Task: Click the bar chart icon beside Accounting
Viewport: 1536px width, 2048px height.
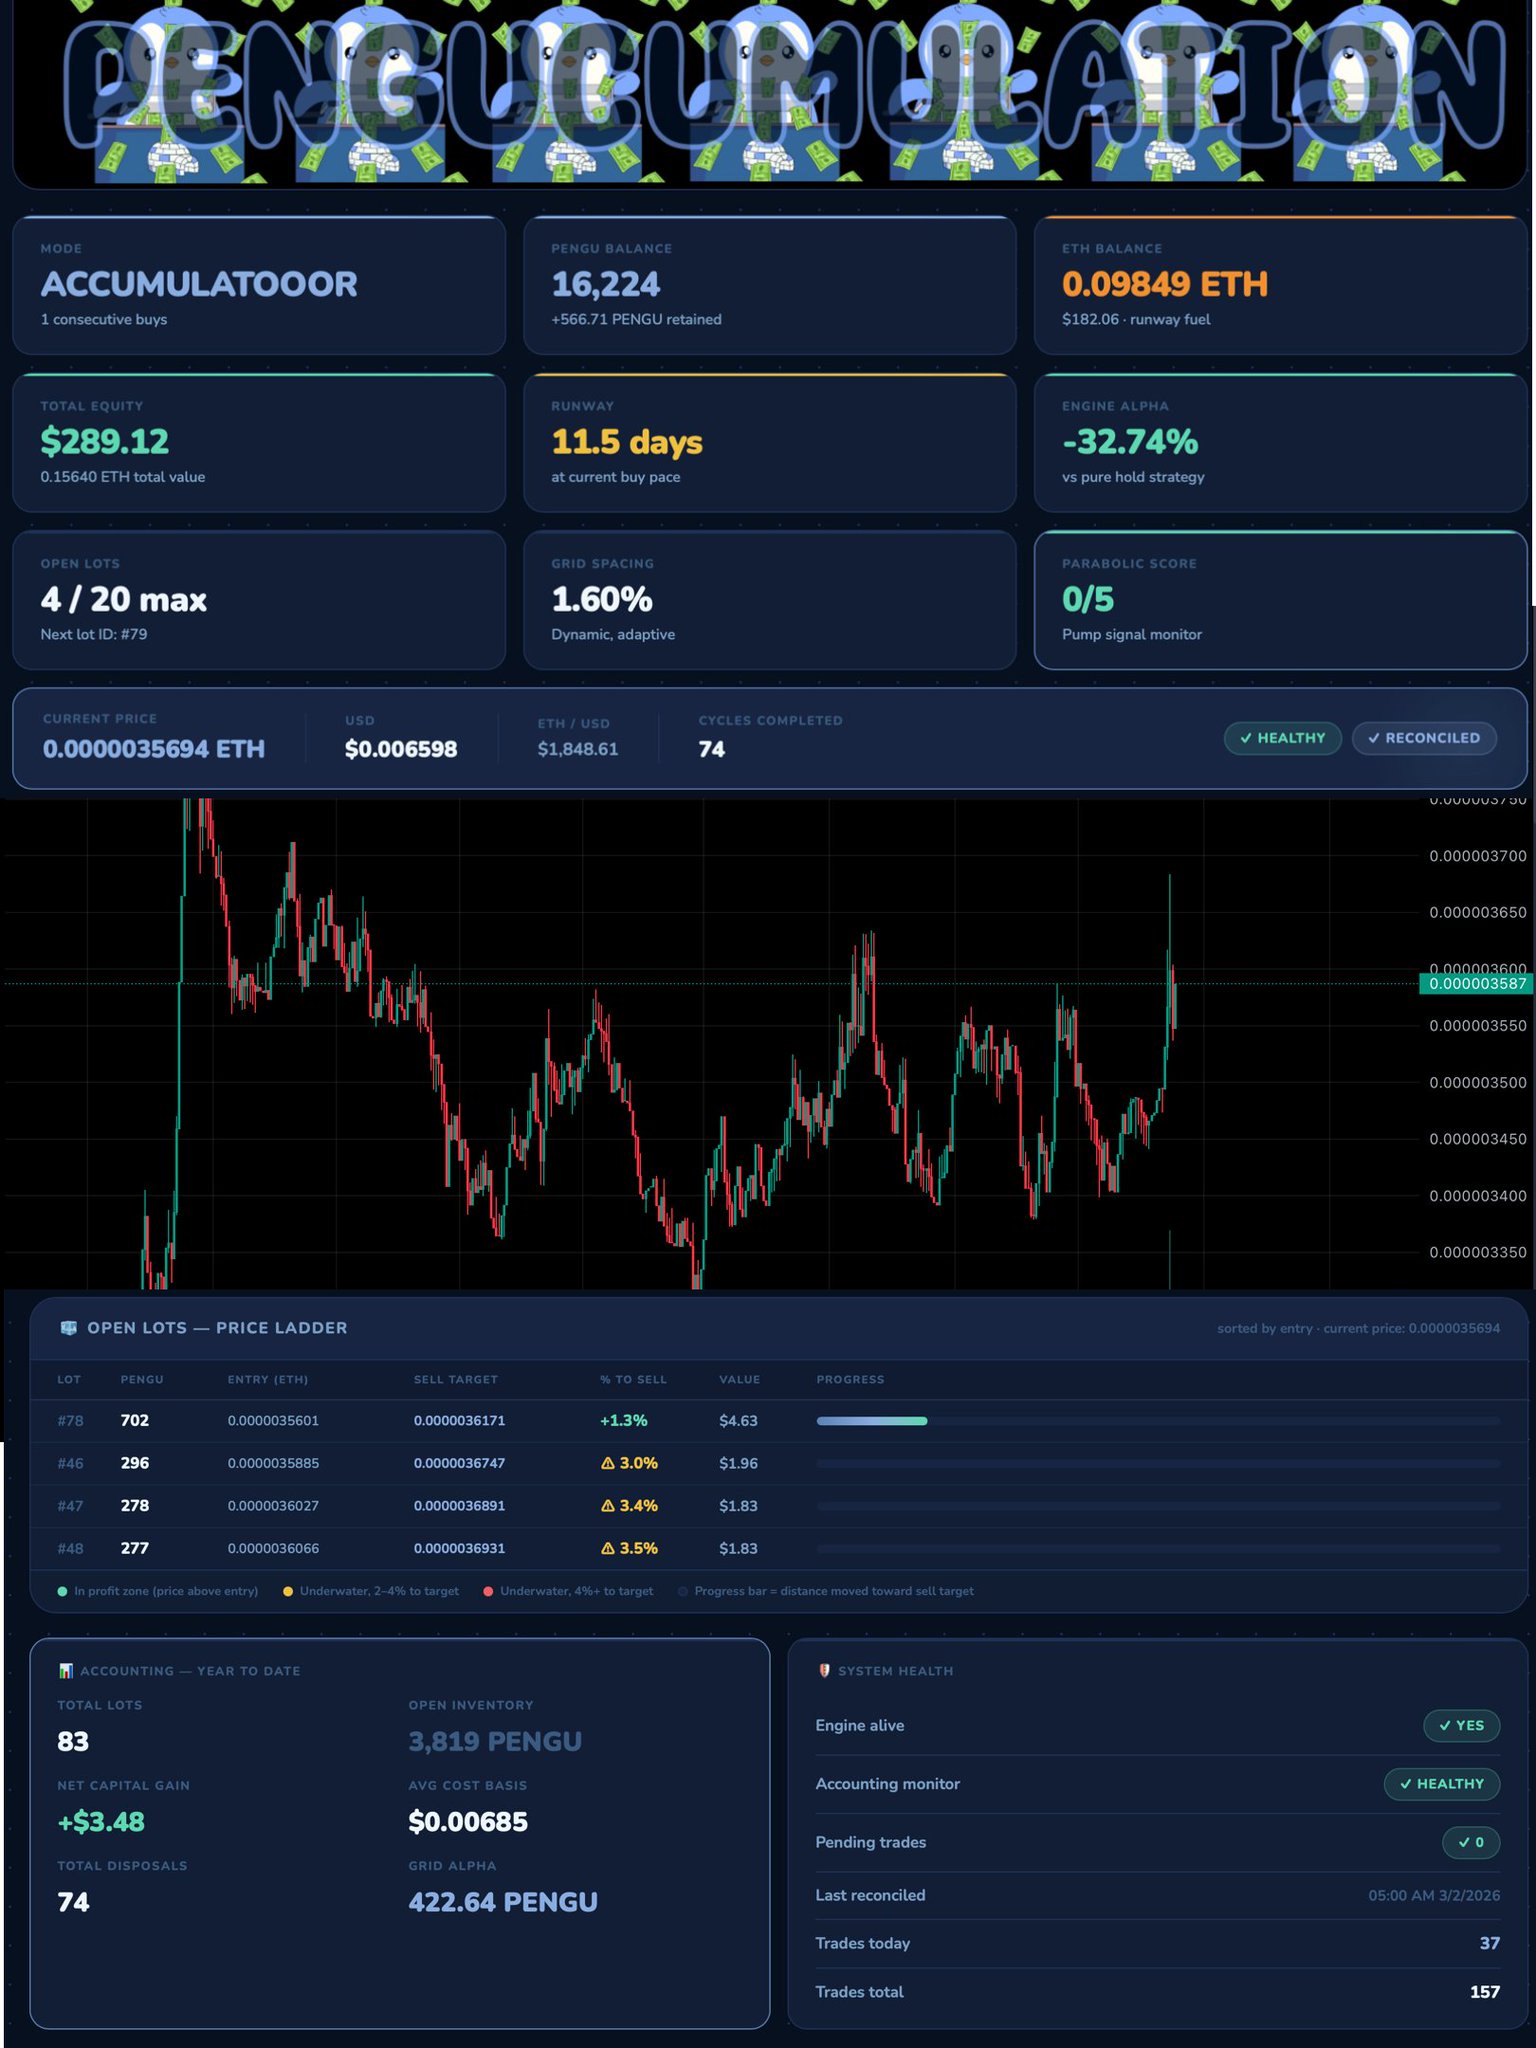Action: coord(66,1671)
